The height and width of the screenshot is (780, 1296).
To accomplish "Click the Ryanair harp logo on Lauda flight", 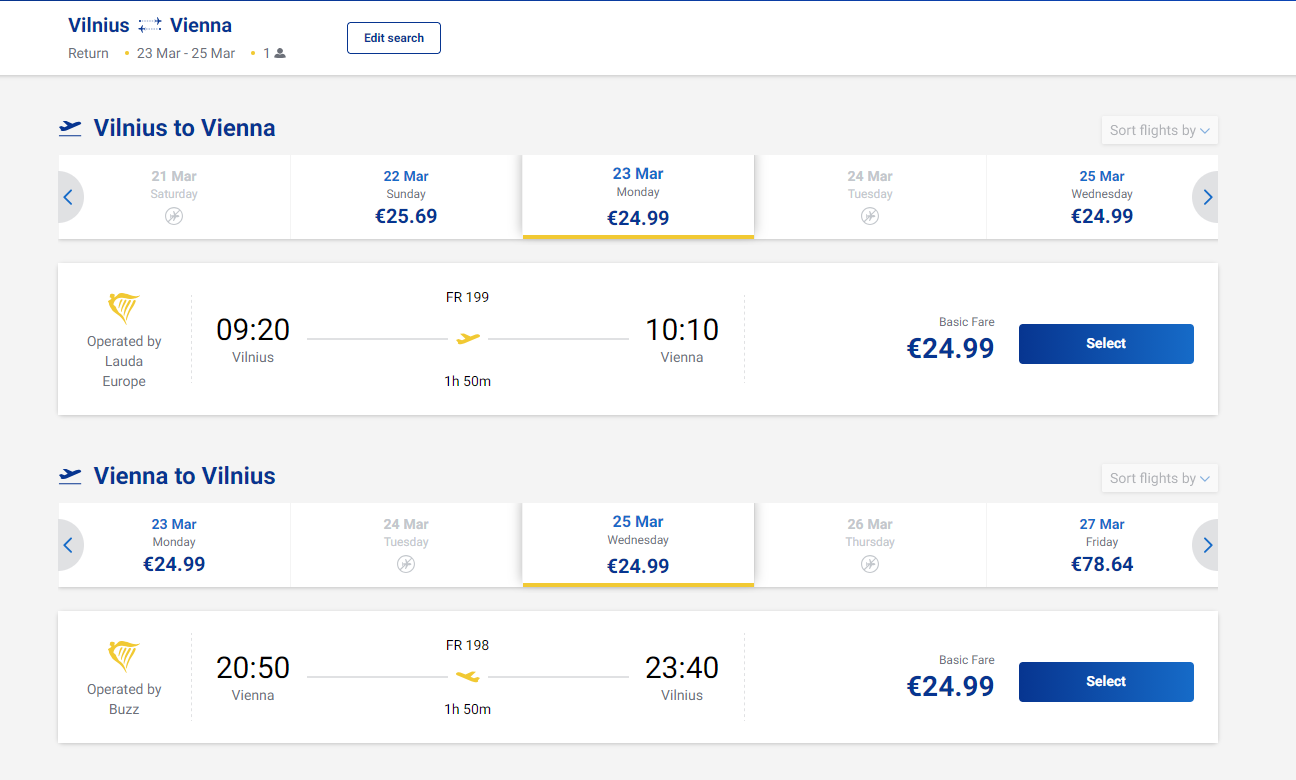I will pyautogui.click(x=124, y=309).
